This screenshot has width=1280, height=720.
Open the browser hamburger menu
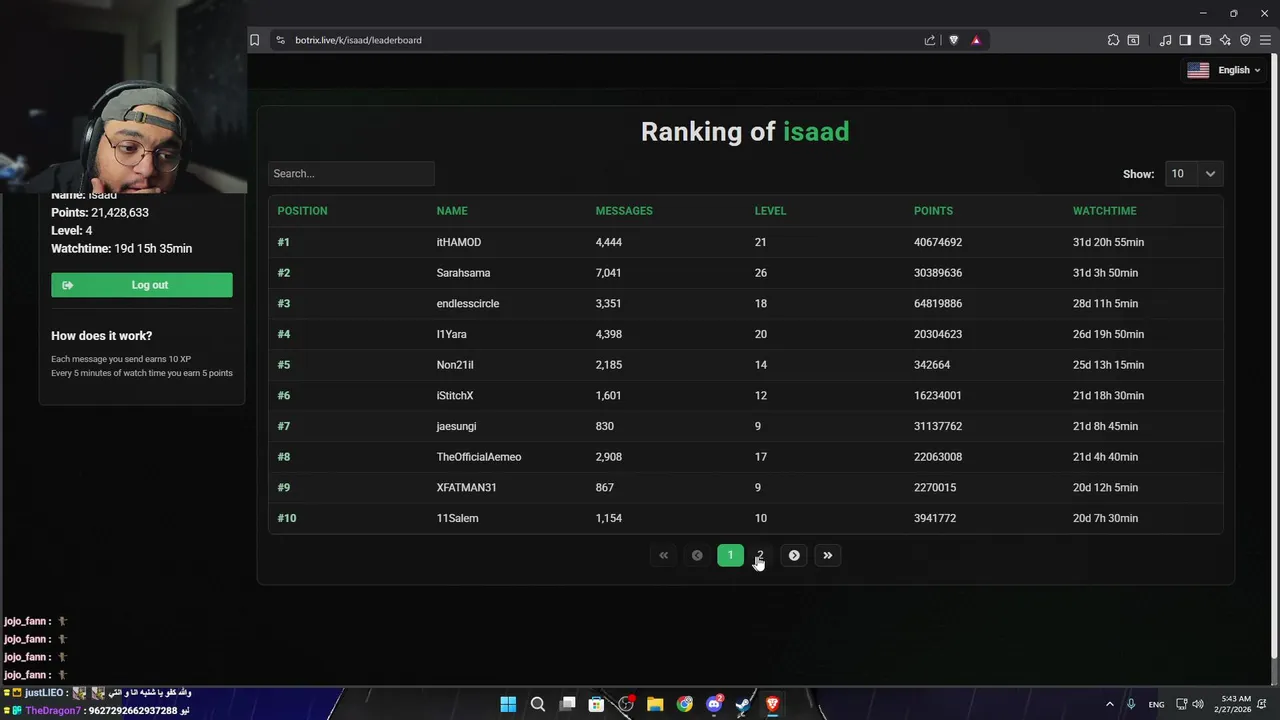coord(1265,40)
